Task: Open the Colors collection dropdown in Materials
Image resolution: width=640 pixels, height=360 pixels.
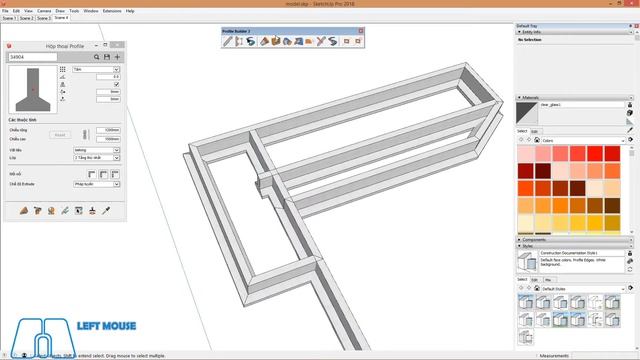Action: (584, 140)
